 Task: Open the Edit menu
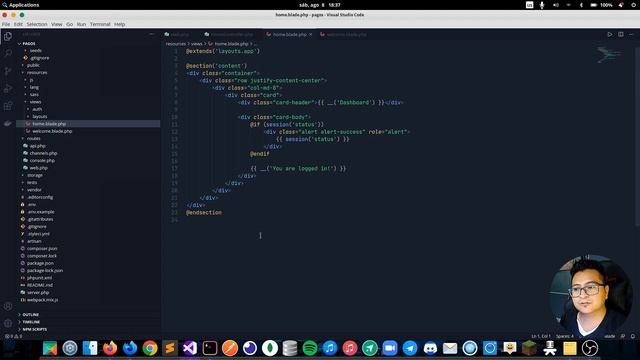coord(18,24)
